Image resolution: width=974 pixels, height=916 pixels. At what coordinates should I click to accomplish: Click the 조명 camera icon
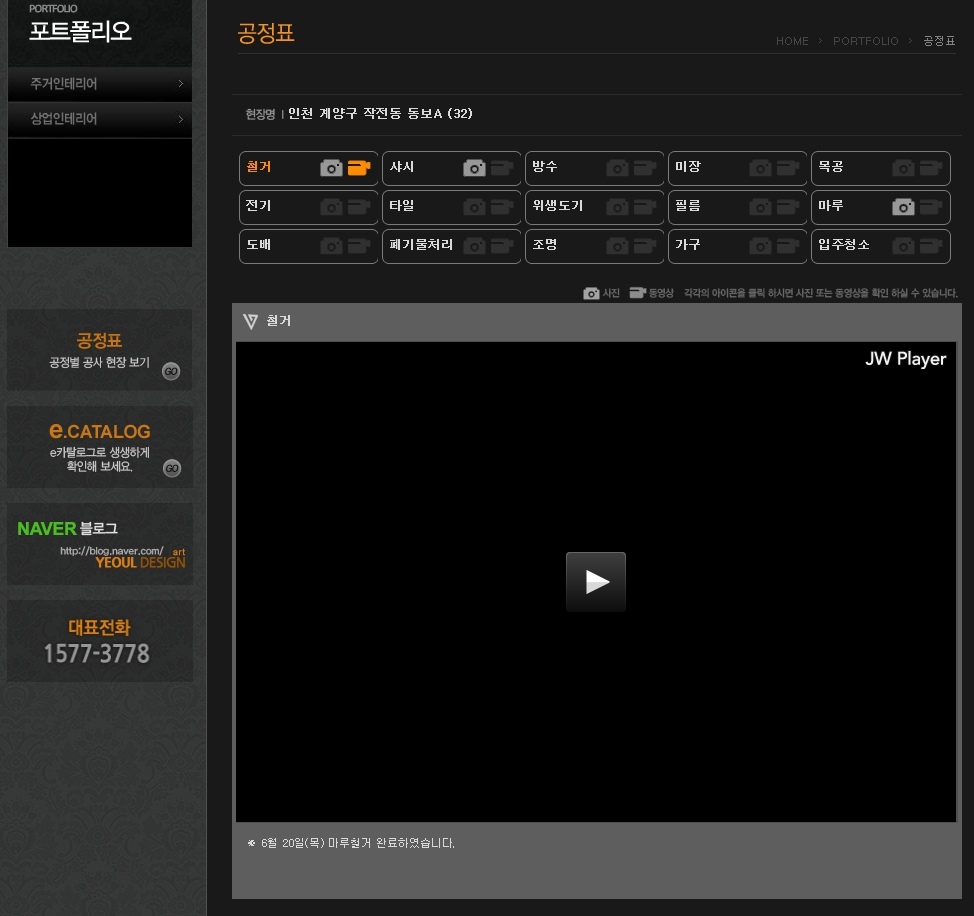click(617, 246)
